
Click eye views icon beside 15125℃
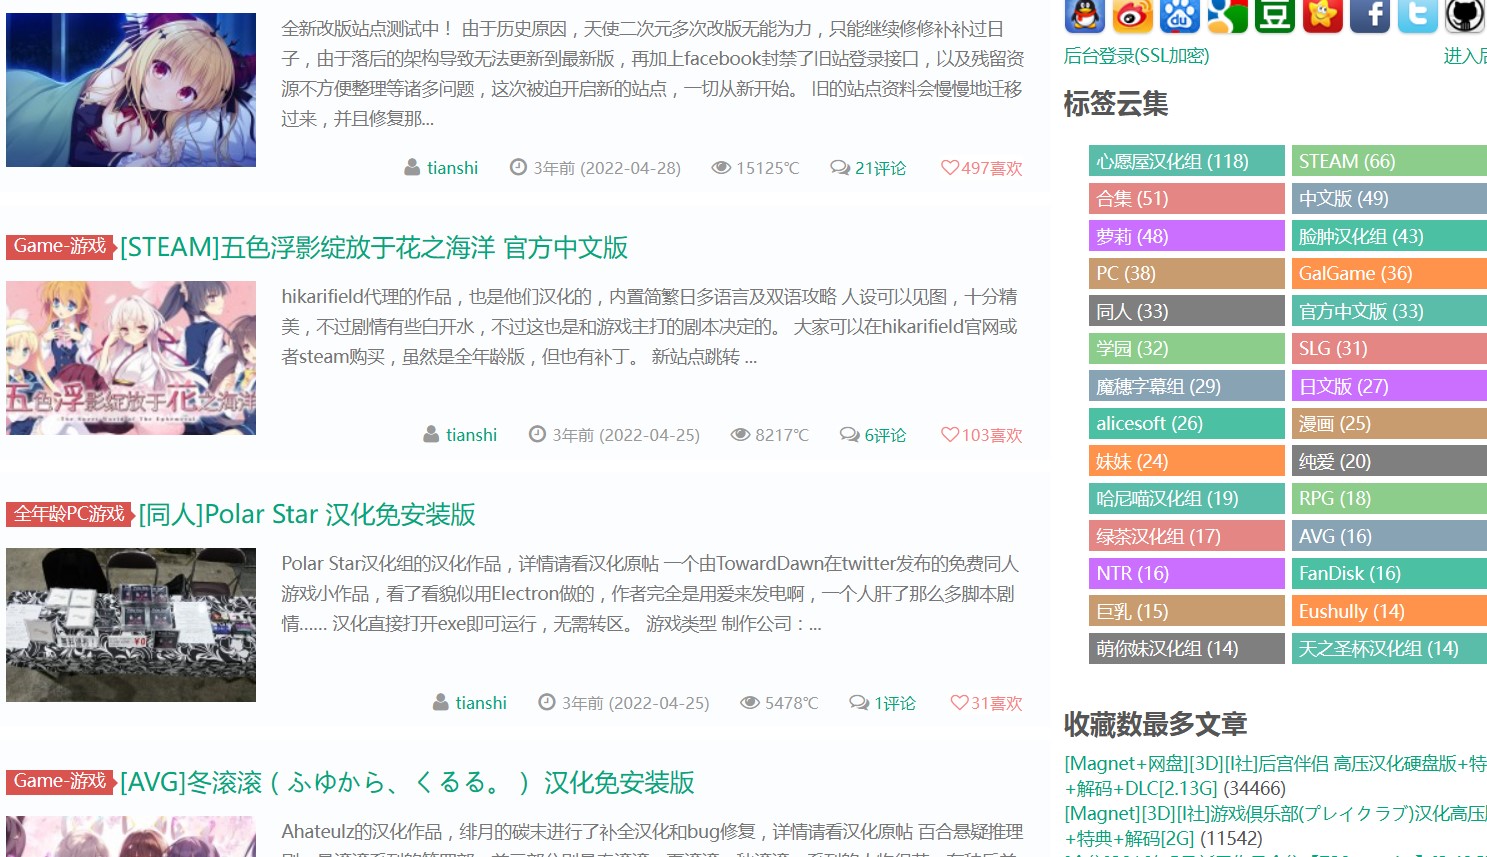pyautogui.click(x=721, y=168)
